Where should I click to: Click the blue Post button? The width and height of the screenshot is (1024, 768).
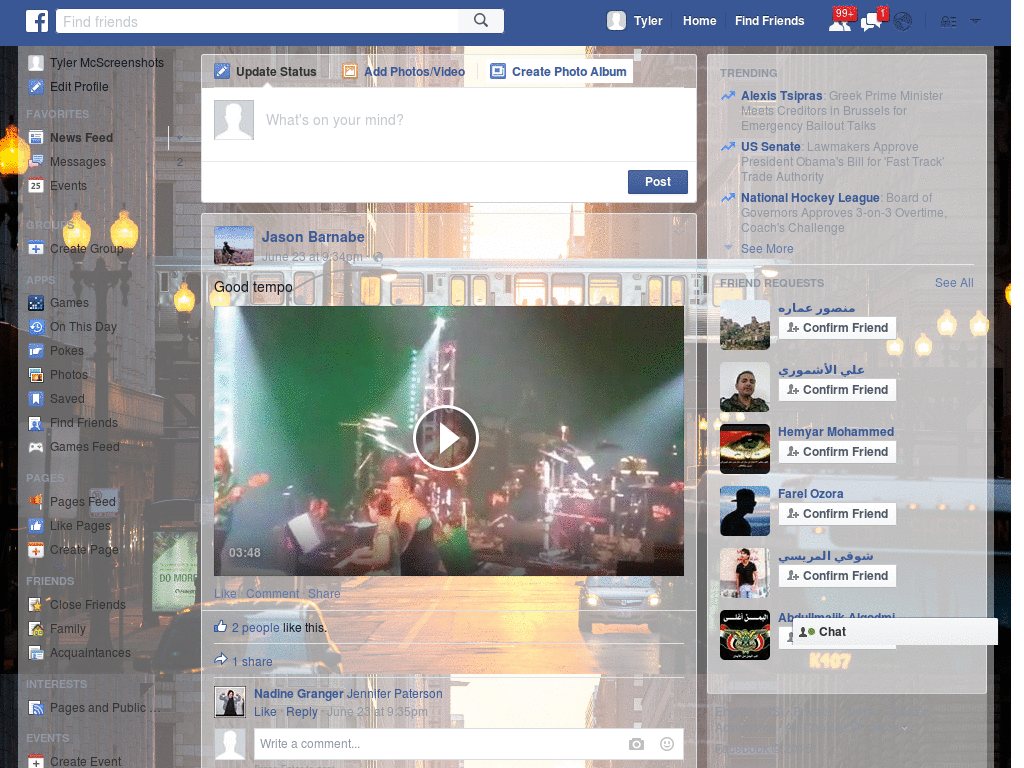tap(658, 182)
